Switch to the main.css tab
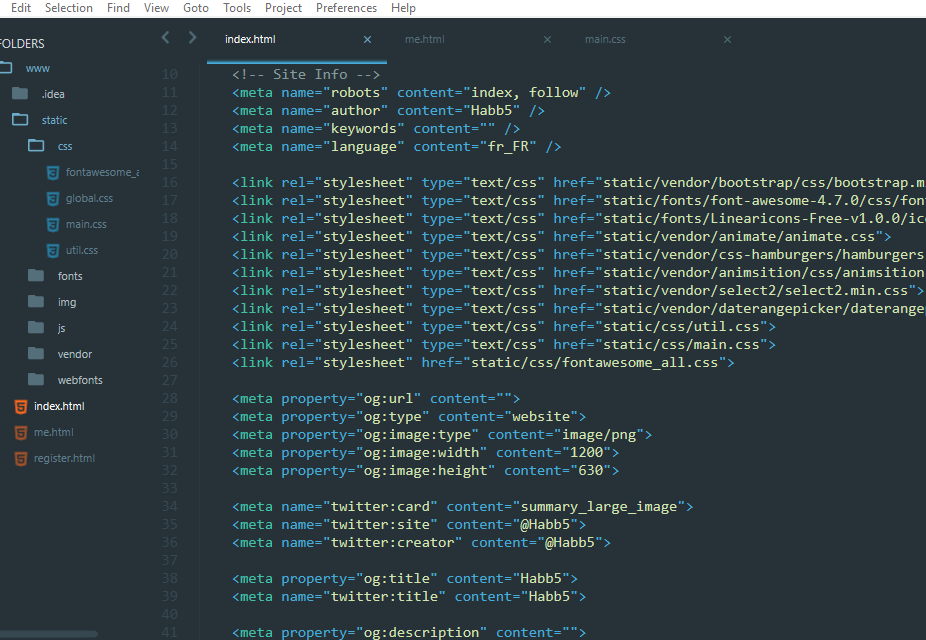The image size is (926, 640). coord(605,39)
